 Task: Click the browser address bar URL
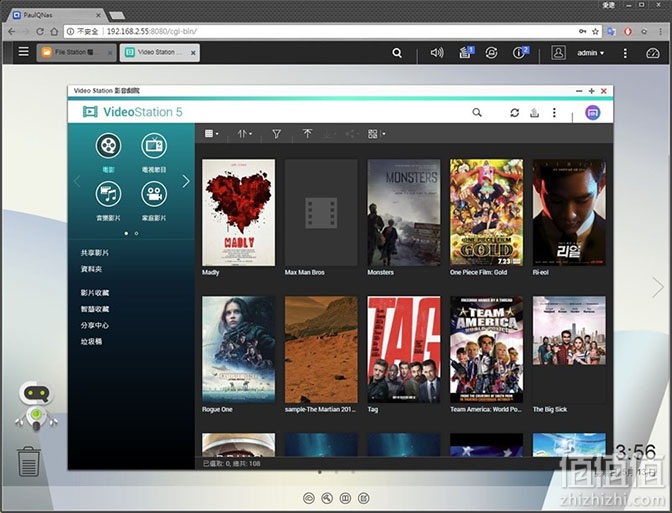[x=152, y=31]
